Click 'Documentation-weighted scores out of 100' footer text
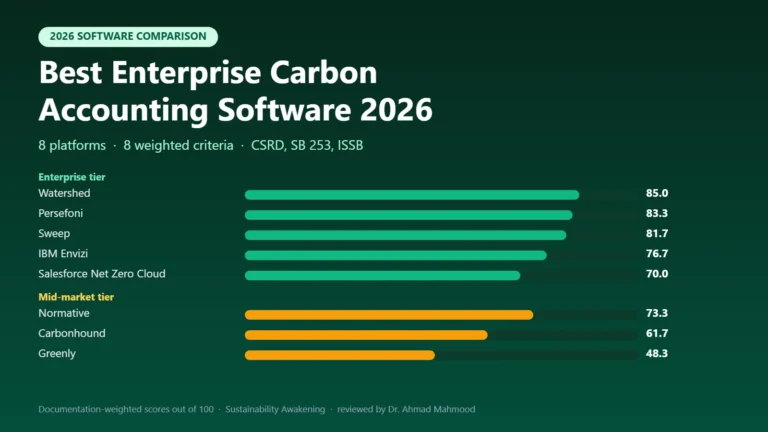 click(x=126, y=409)
